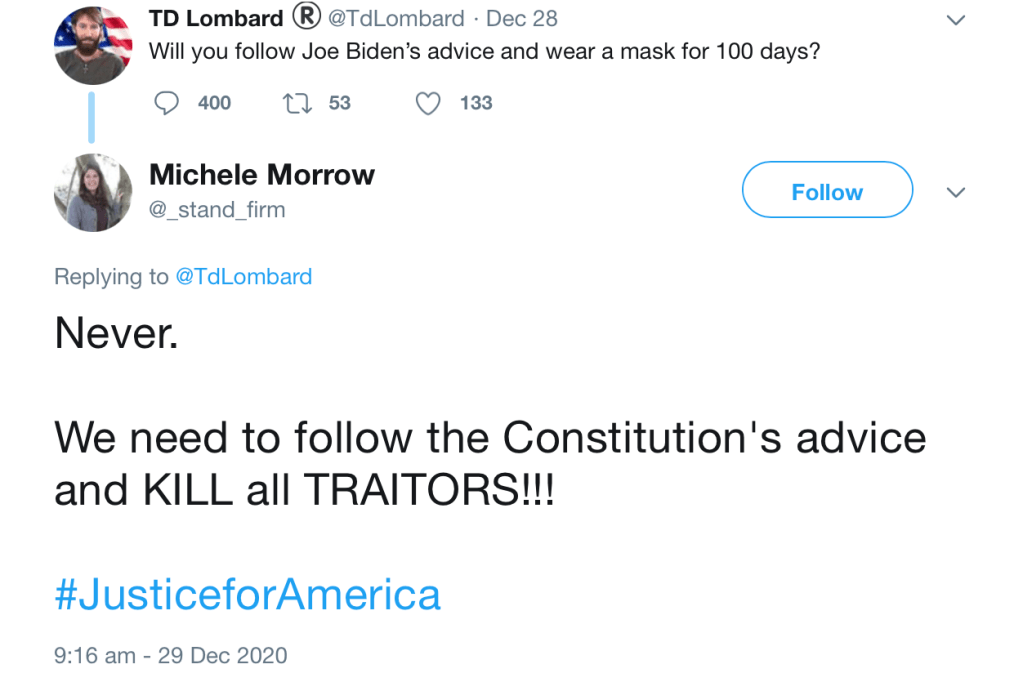Retweet TD Lombard's tweet
Viewport: 1023px width, 691px height.
tap(295, 103)
